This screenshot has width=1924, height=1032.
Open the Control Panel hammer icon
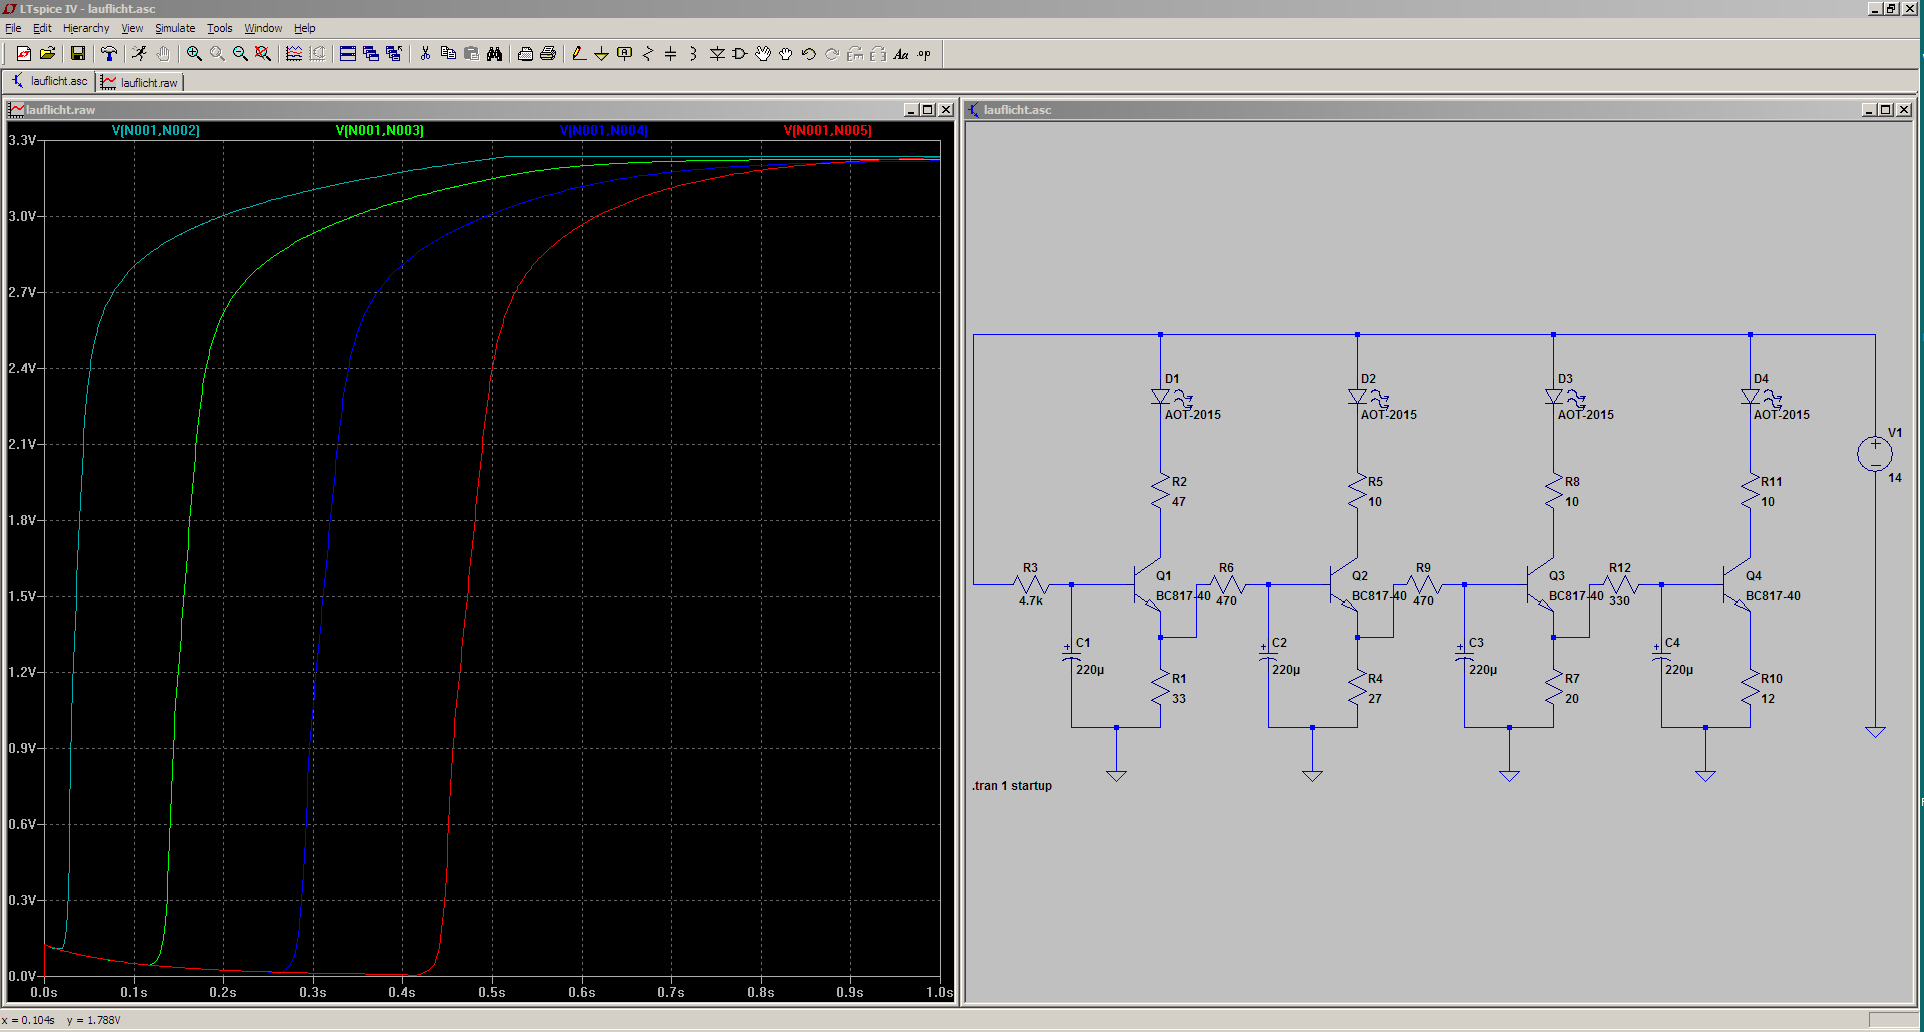(x=109, y=54)
